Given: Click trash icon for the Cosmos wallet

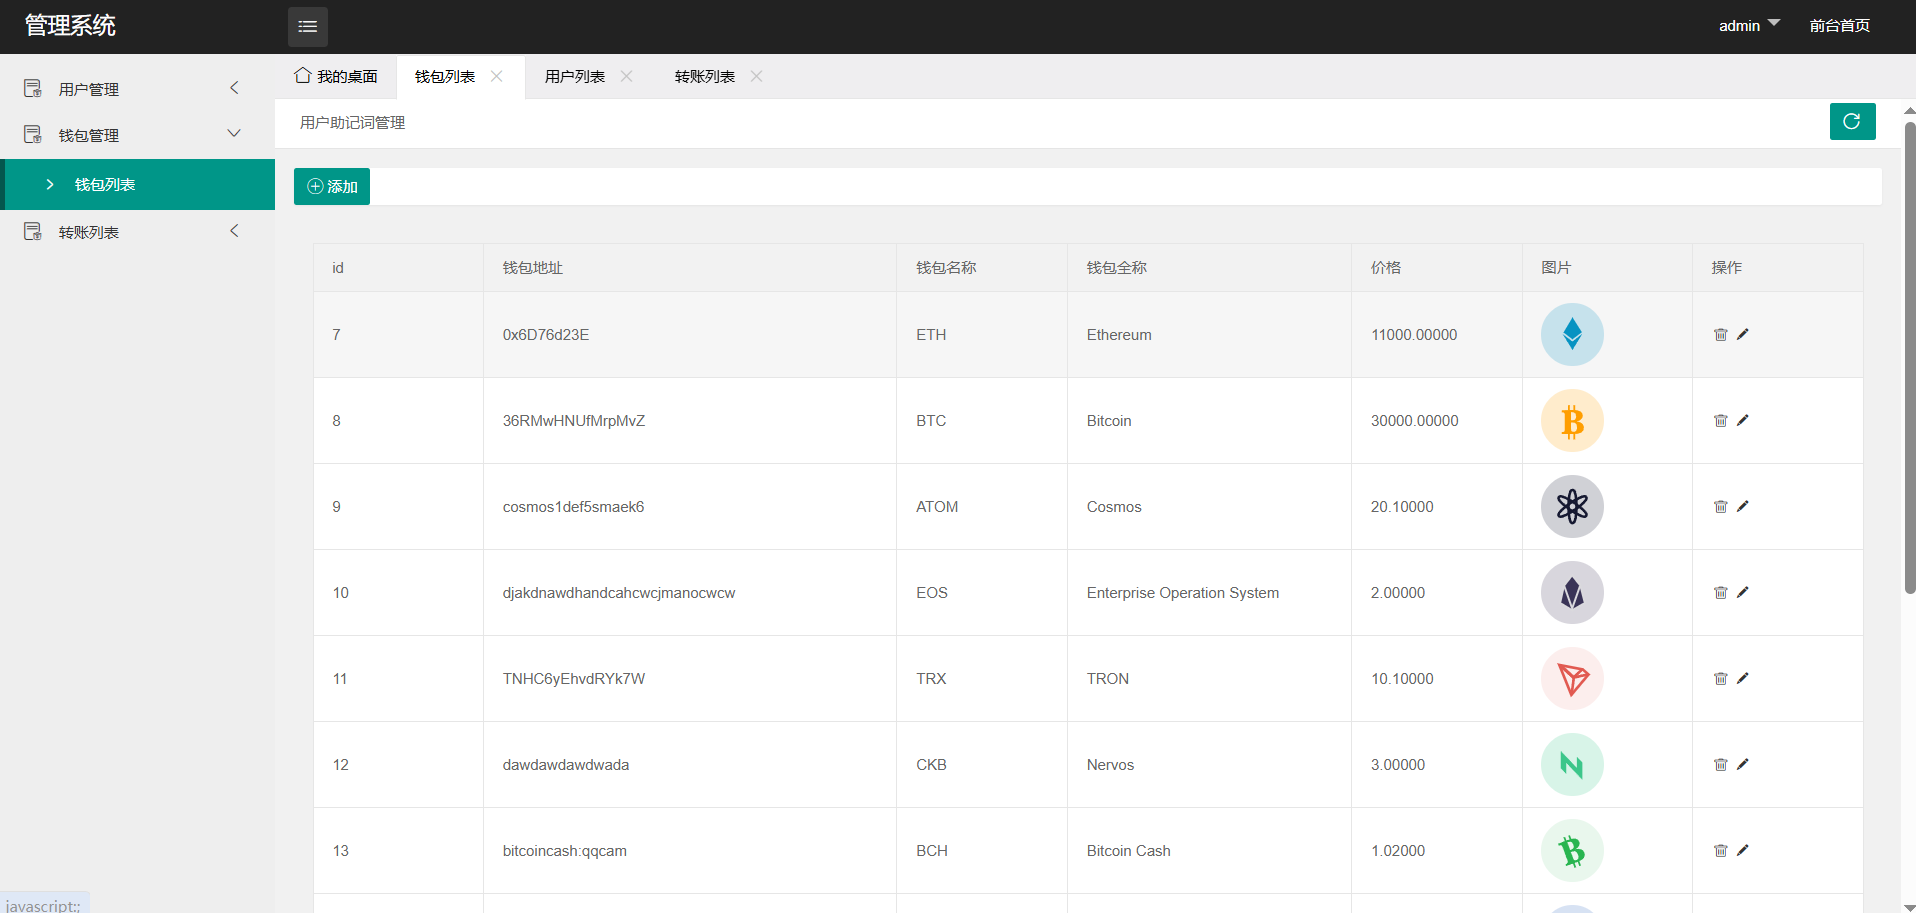Looking at the screenshot, I should 1720,507.
